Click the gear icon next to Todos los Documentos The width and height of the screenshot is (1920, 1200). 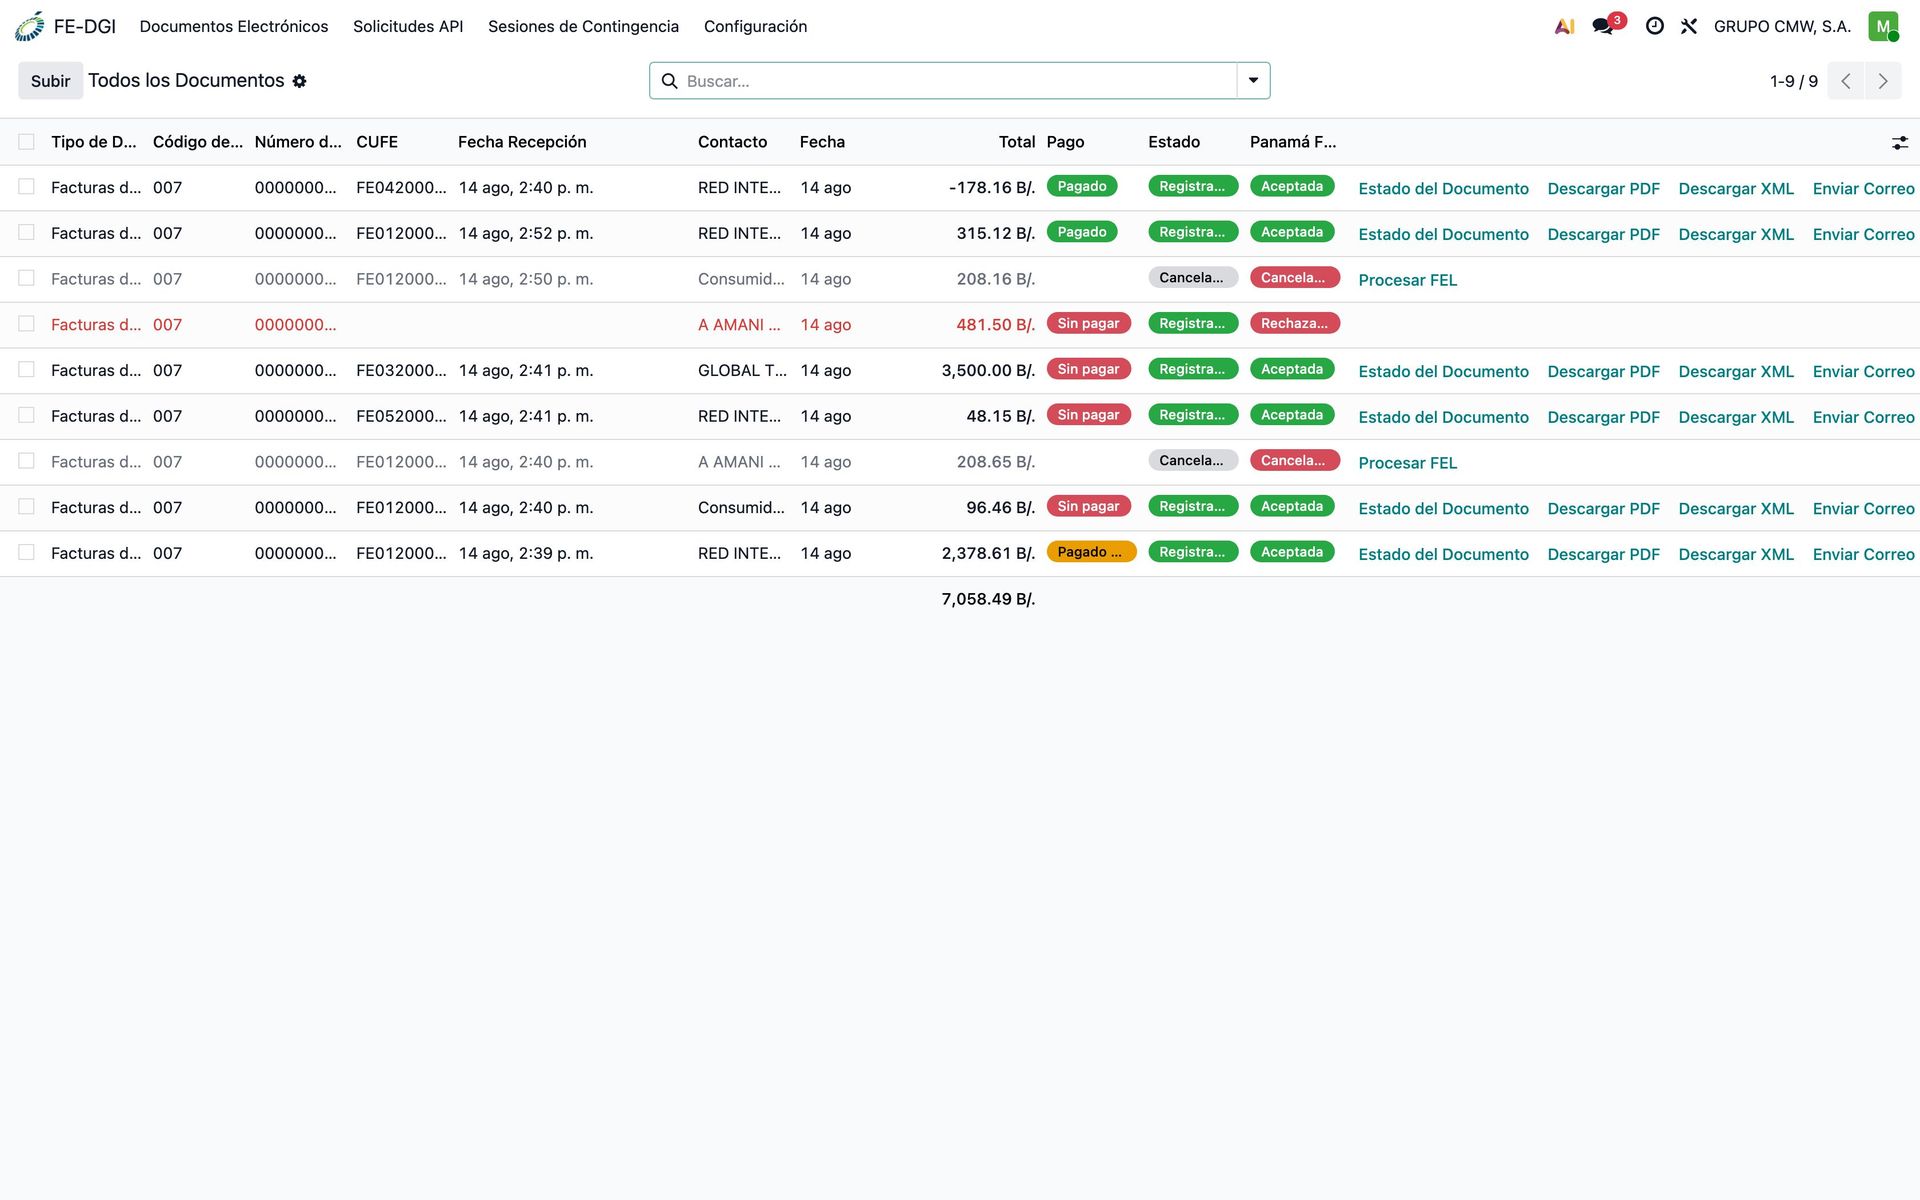299,81
